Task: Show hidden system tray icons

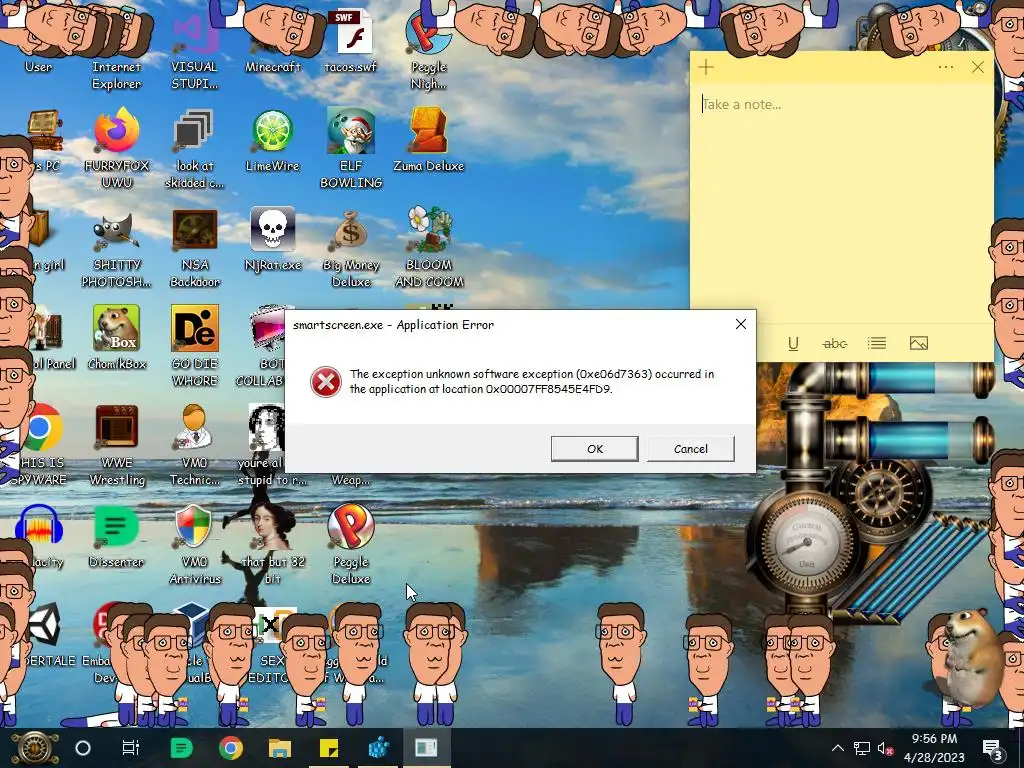Action: (838, 748)
